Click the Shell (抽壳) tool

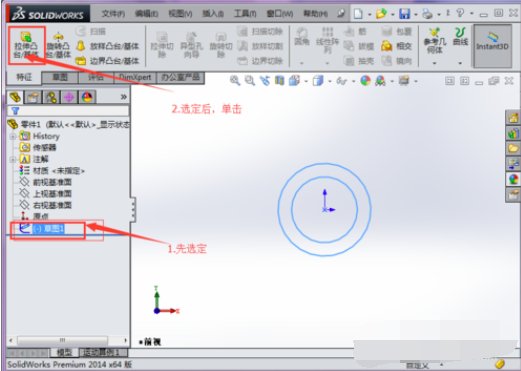359,61
